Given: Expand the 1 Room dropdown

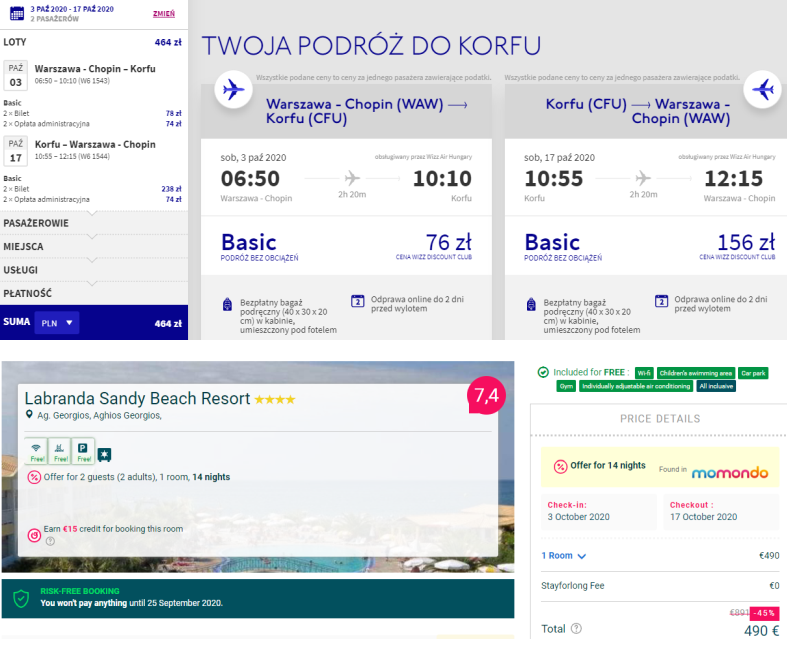Looking at the screenshot, I should click(563, 556).
